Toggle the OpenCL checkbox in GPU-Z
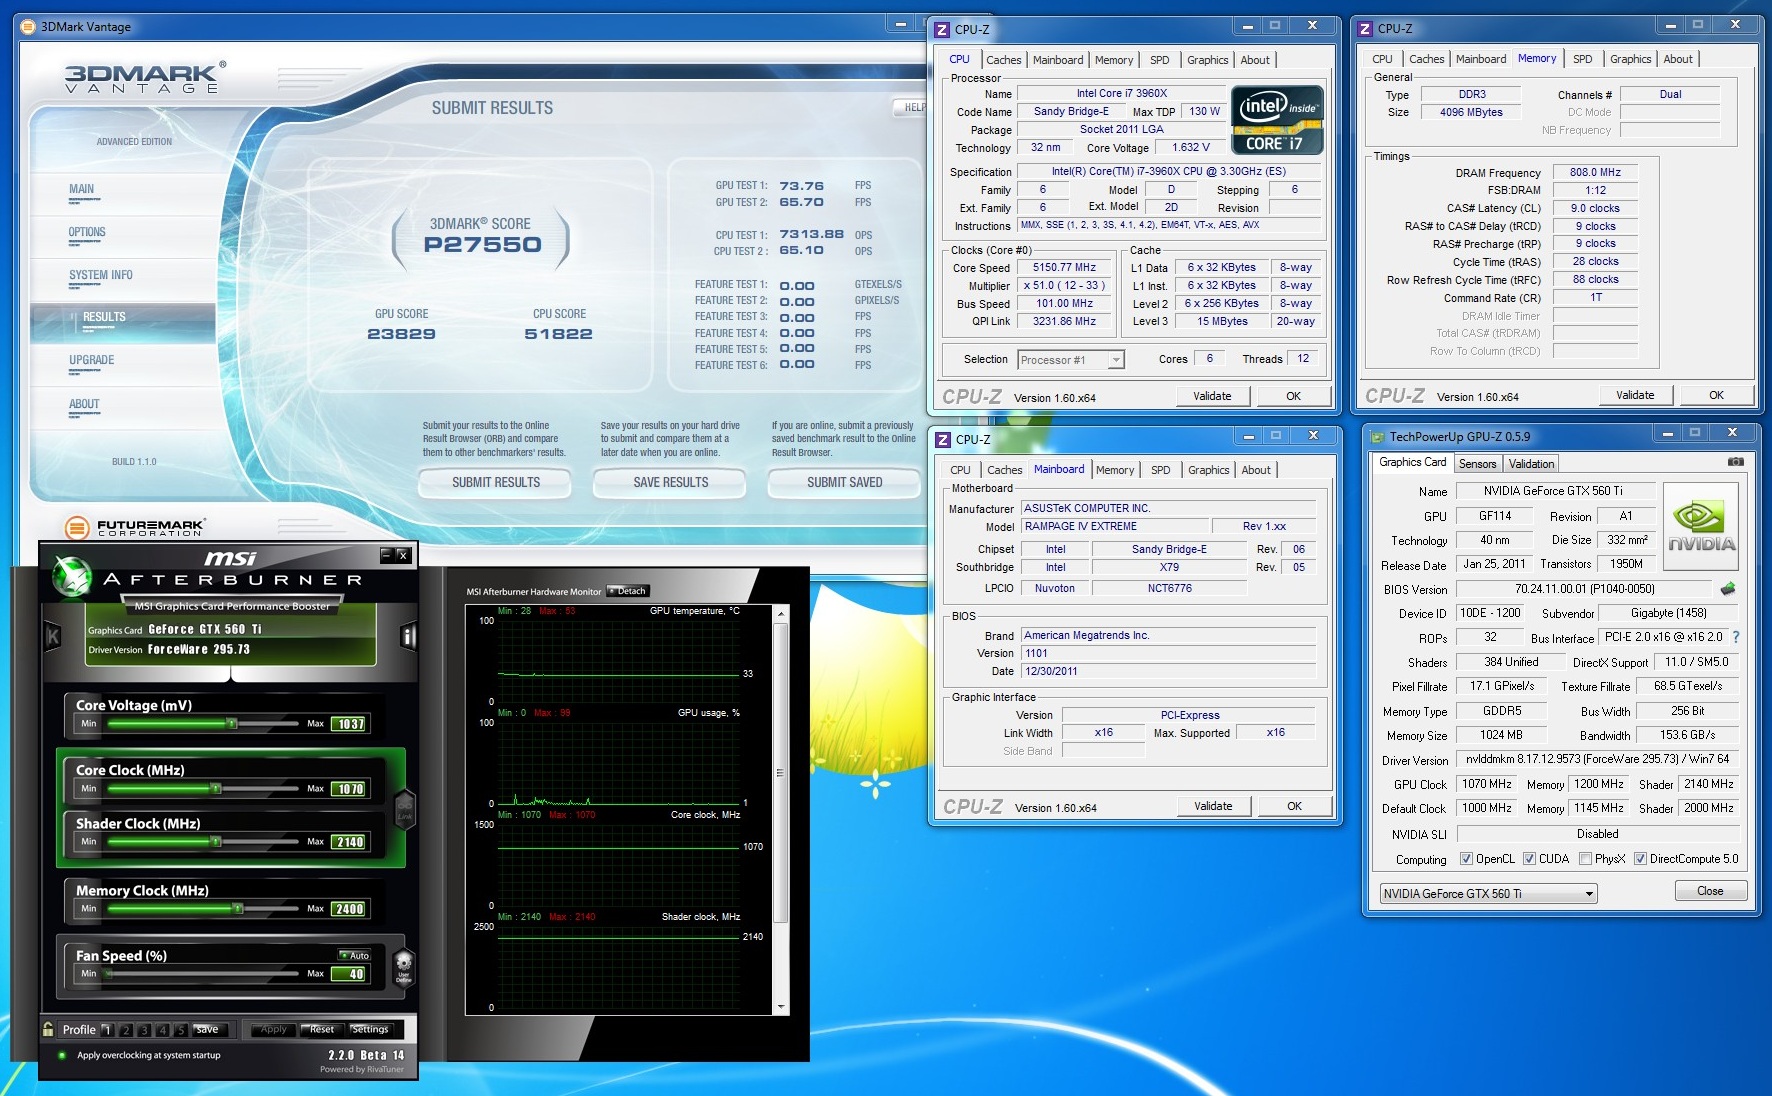Viewport: 1772px width, 1096px height. [1466, 859]
